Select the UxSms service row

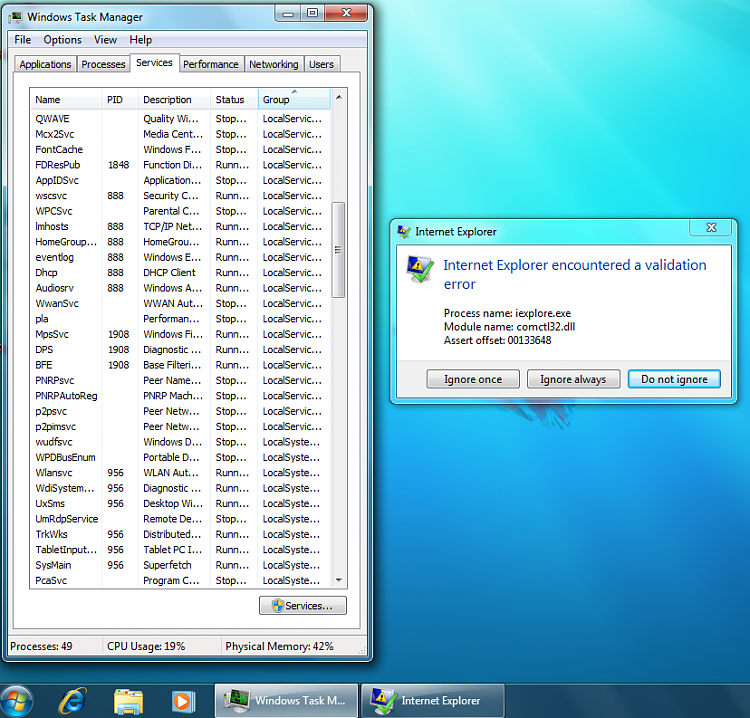coord(180,503)
